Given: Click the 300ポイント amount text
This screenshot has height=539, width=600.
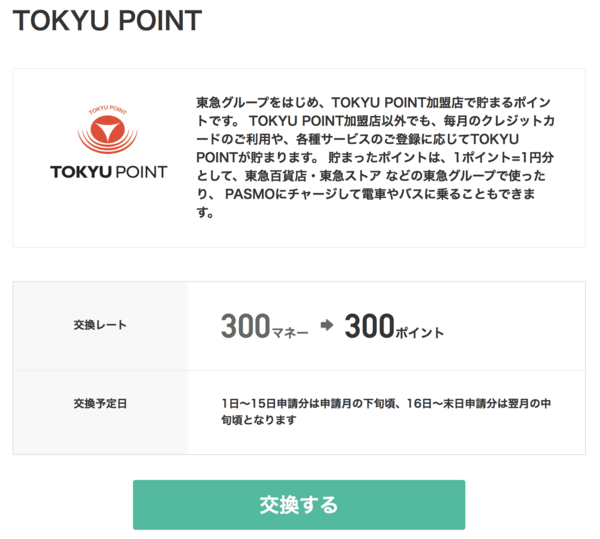Looking at the screenshot, I should click(x=394, y=326).
